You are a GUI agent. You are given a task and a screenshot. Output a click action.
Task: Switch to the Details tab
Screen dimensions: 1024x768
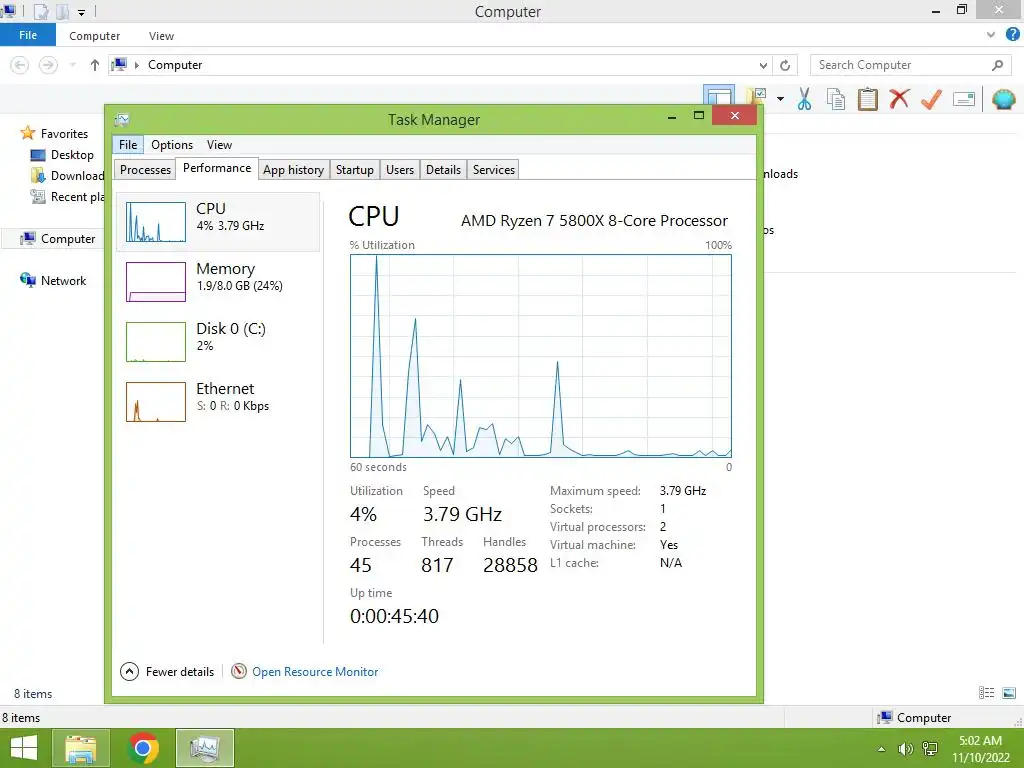click(x=443, y=170)
